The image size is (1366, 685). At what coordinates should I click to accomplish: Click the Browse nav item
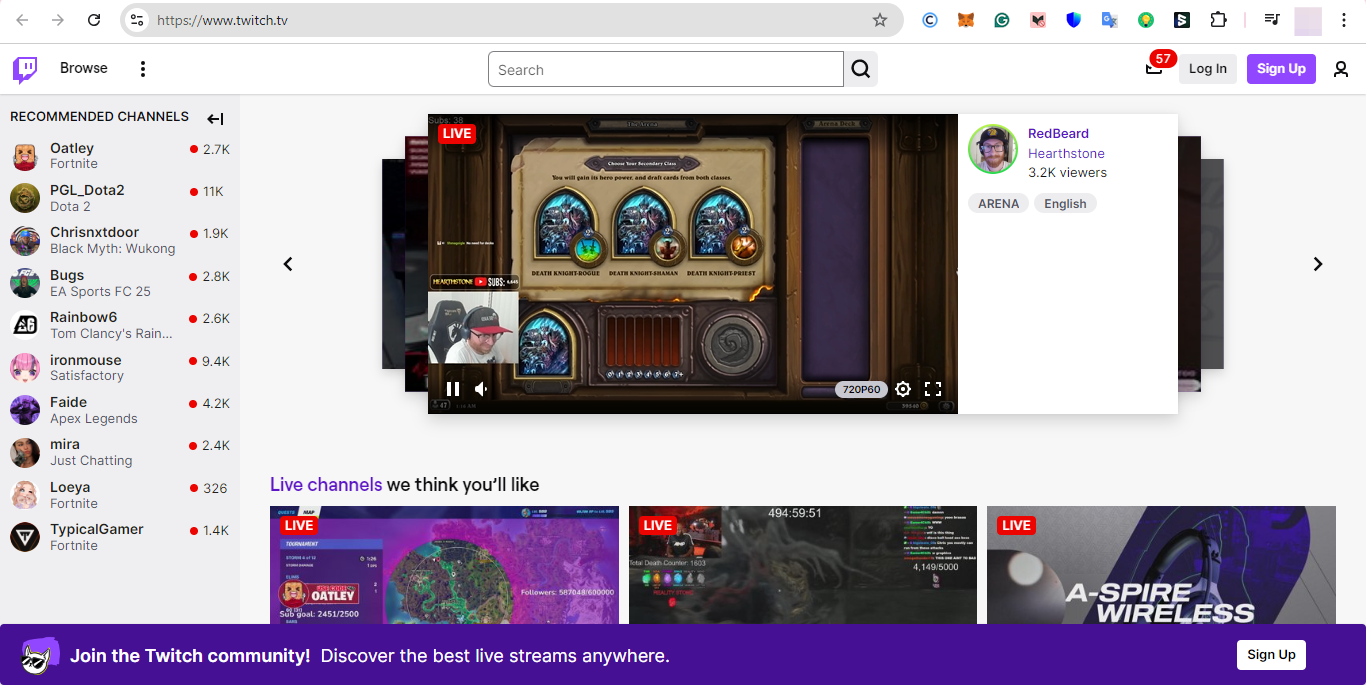84,68
